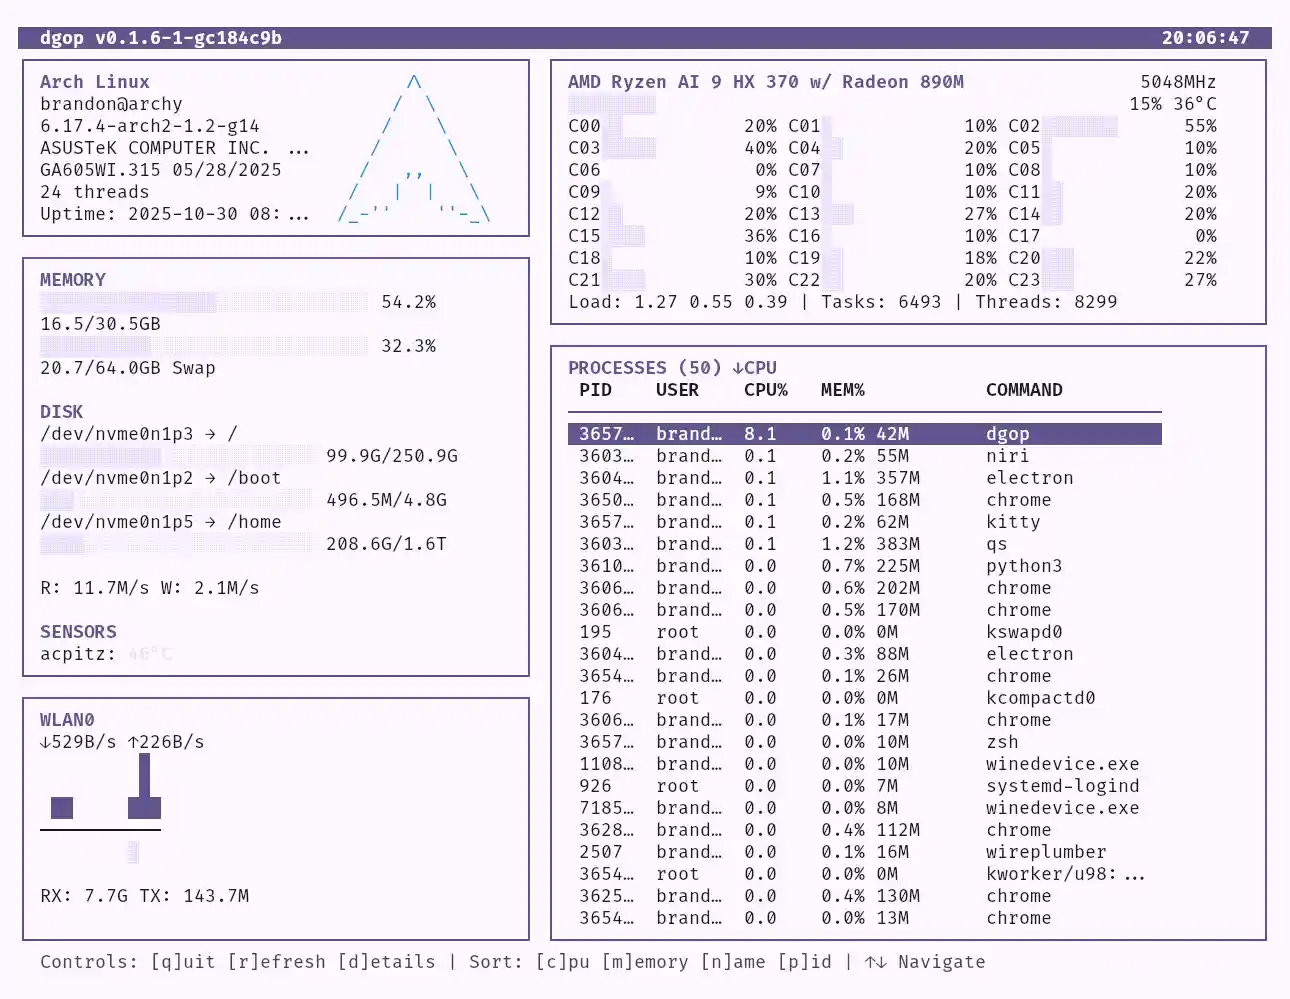Sort processes by [m]emory

[x=644, y=962]
